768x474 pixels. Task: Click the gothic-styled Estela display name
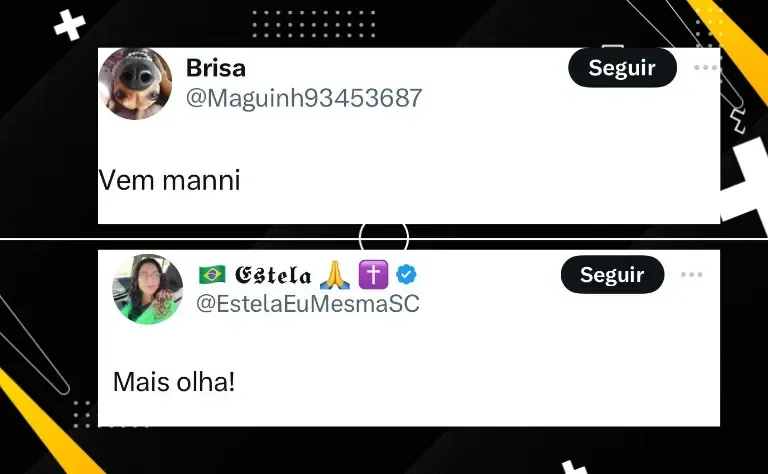point(273,275)
